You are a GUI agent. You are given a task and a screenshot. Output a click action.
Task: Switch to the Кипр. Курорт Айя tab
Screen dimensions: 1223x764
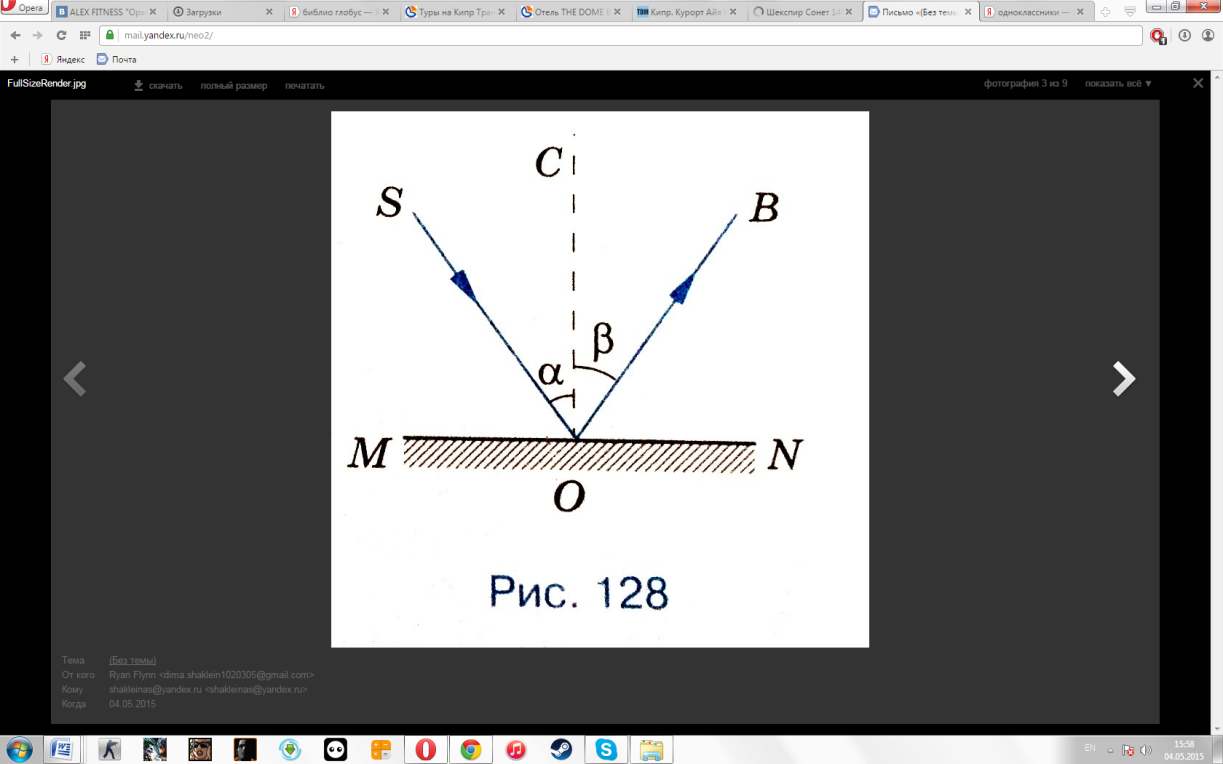click(x=687, y=12)
